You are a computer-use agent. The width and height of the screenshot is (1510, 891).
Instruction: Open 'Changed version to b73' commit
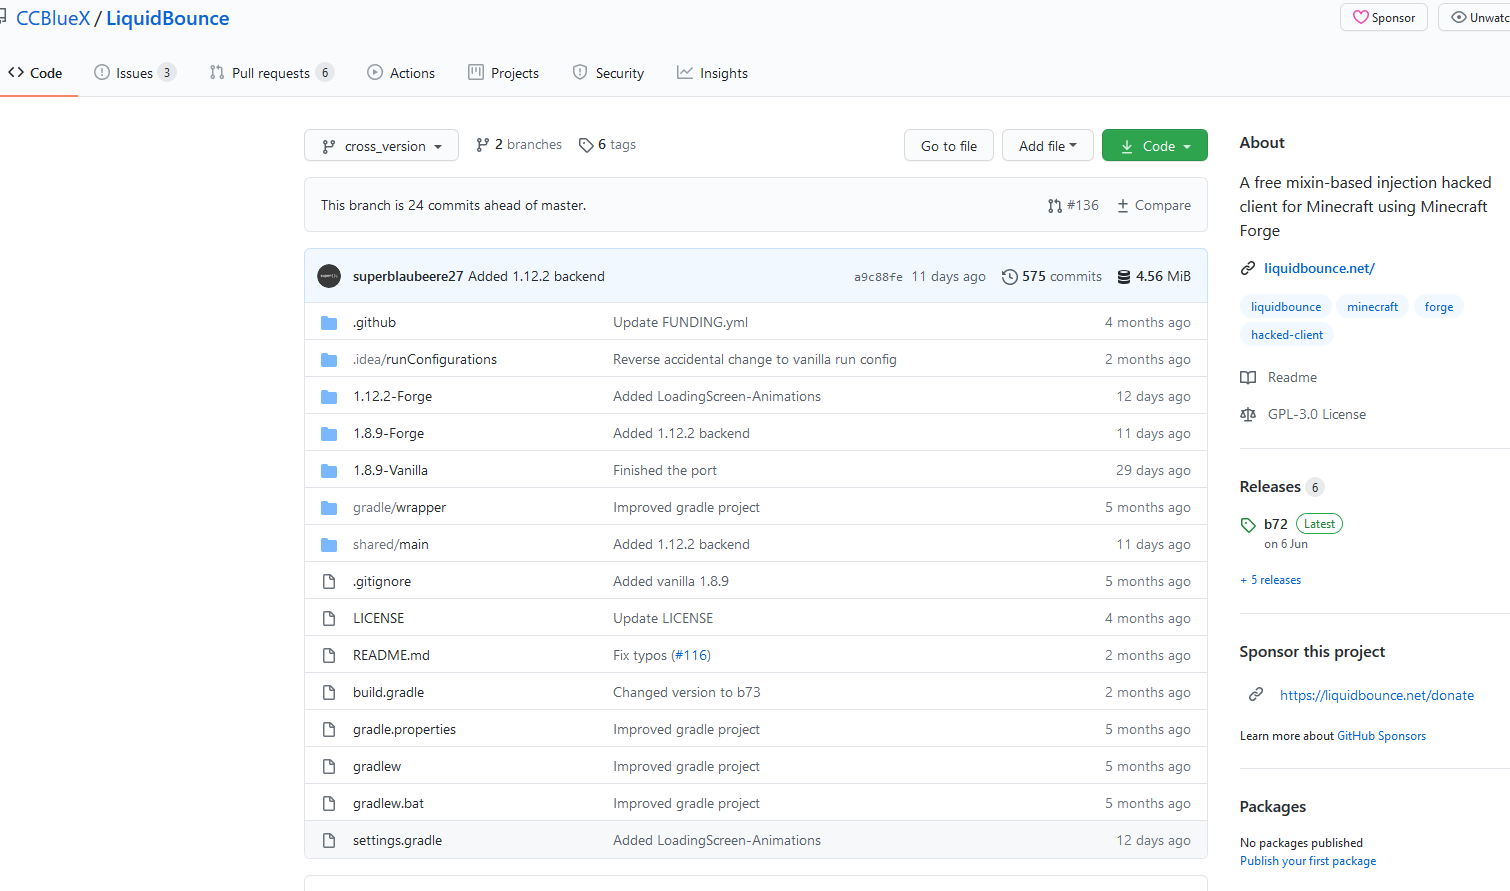[687, 692]
